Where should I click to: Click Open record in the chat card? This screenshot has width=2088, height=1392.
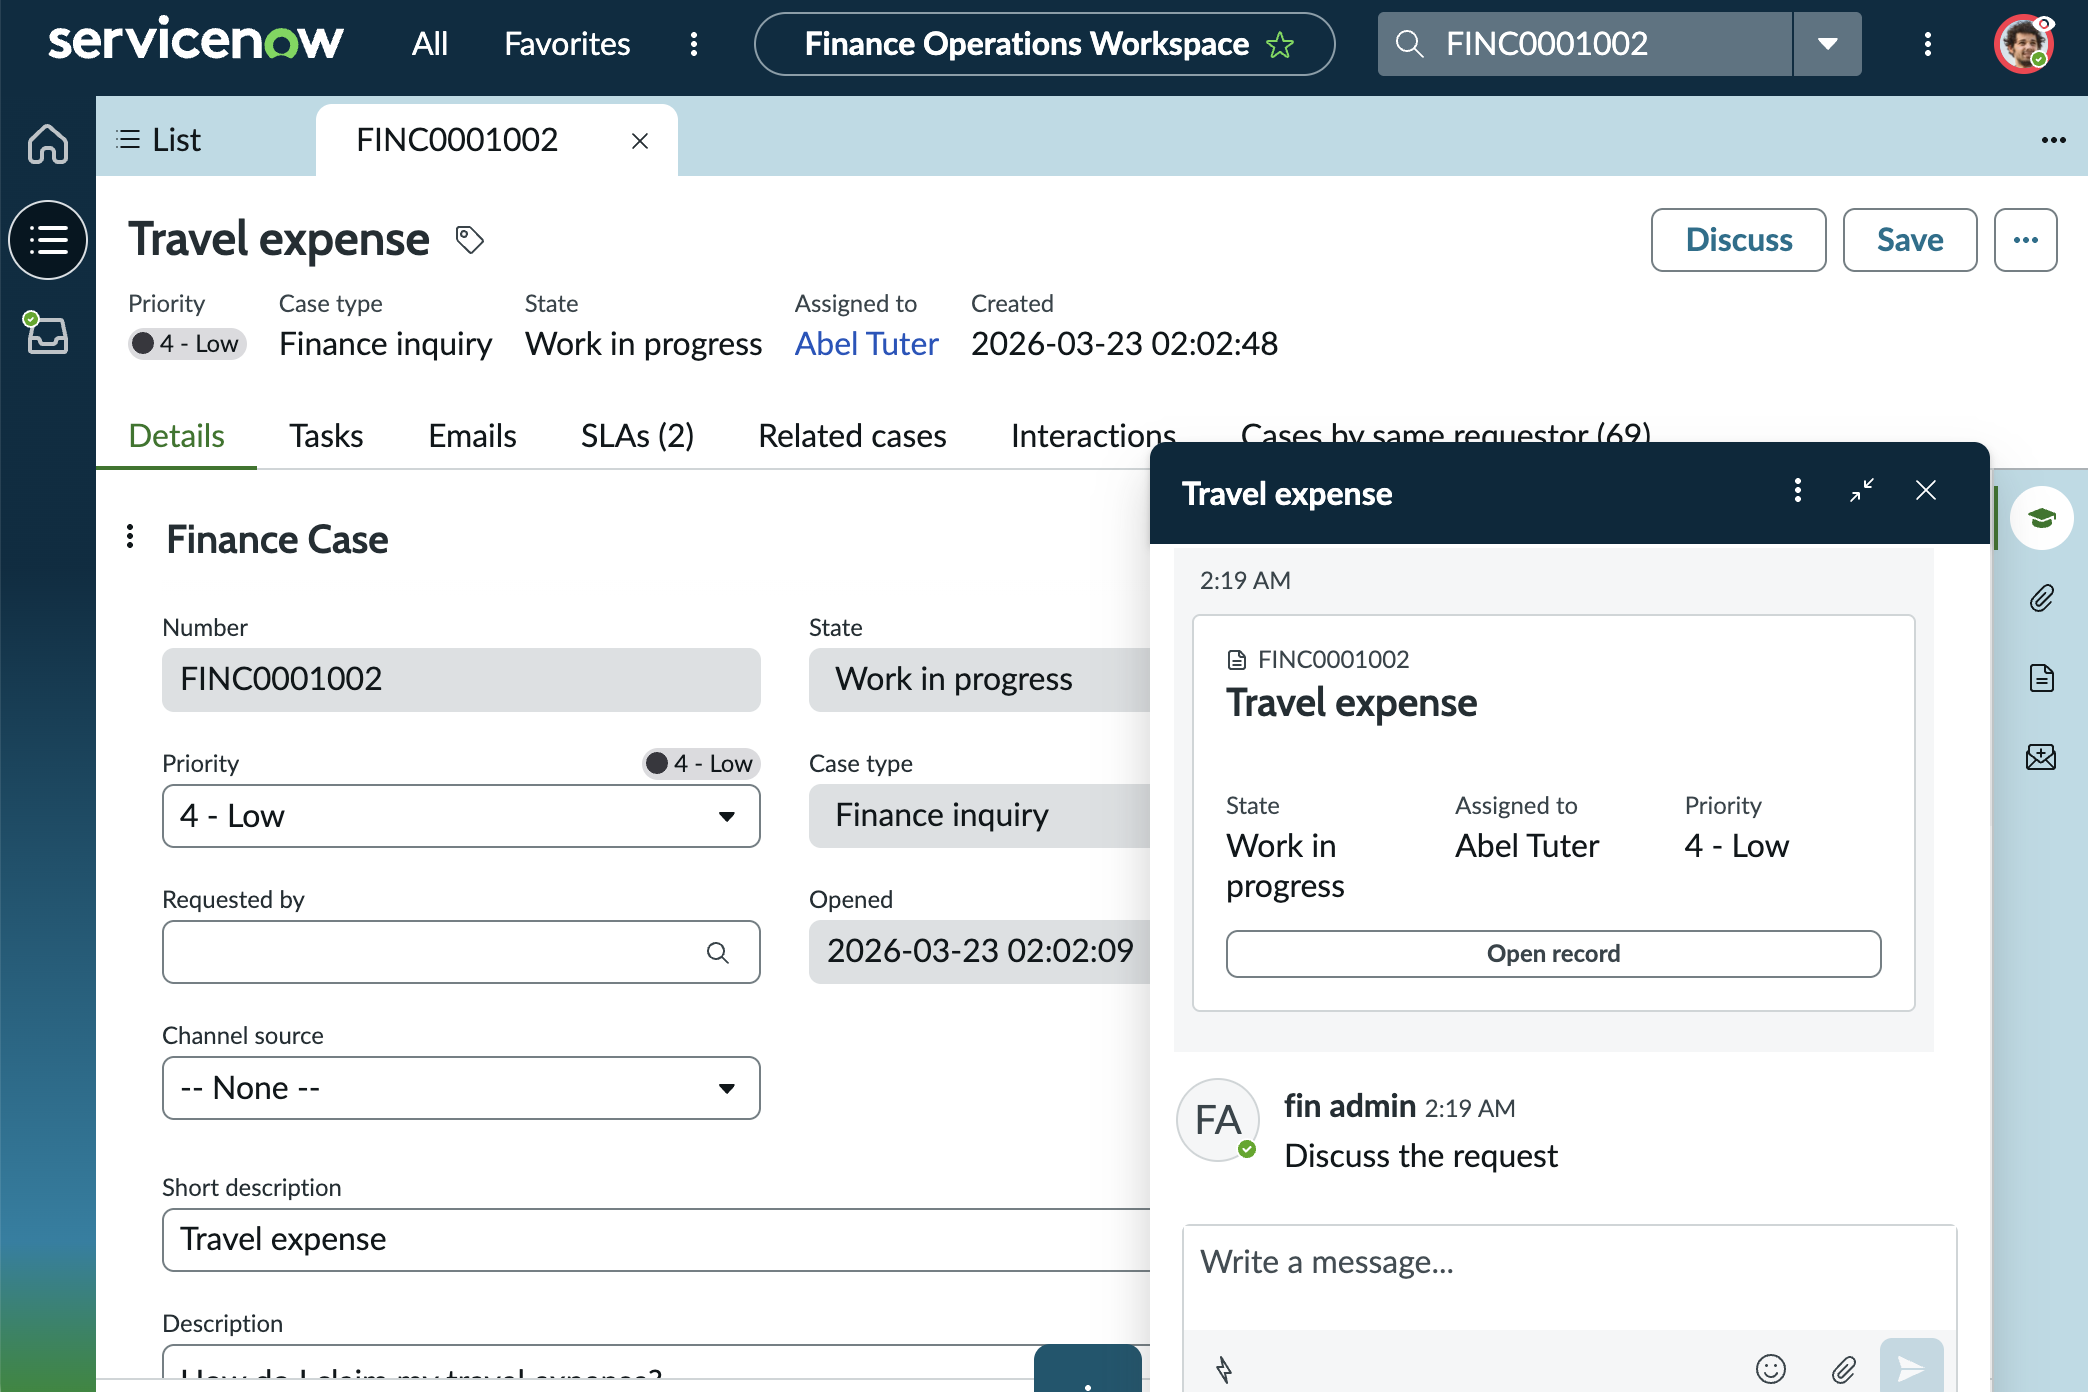[x=1554, y=954]
